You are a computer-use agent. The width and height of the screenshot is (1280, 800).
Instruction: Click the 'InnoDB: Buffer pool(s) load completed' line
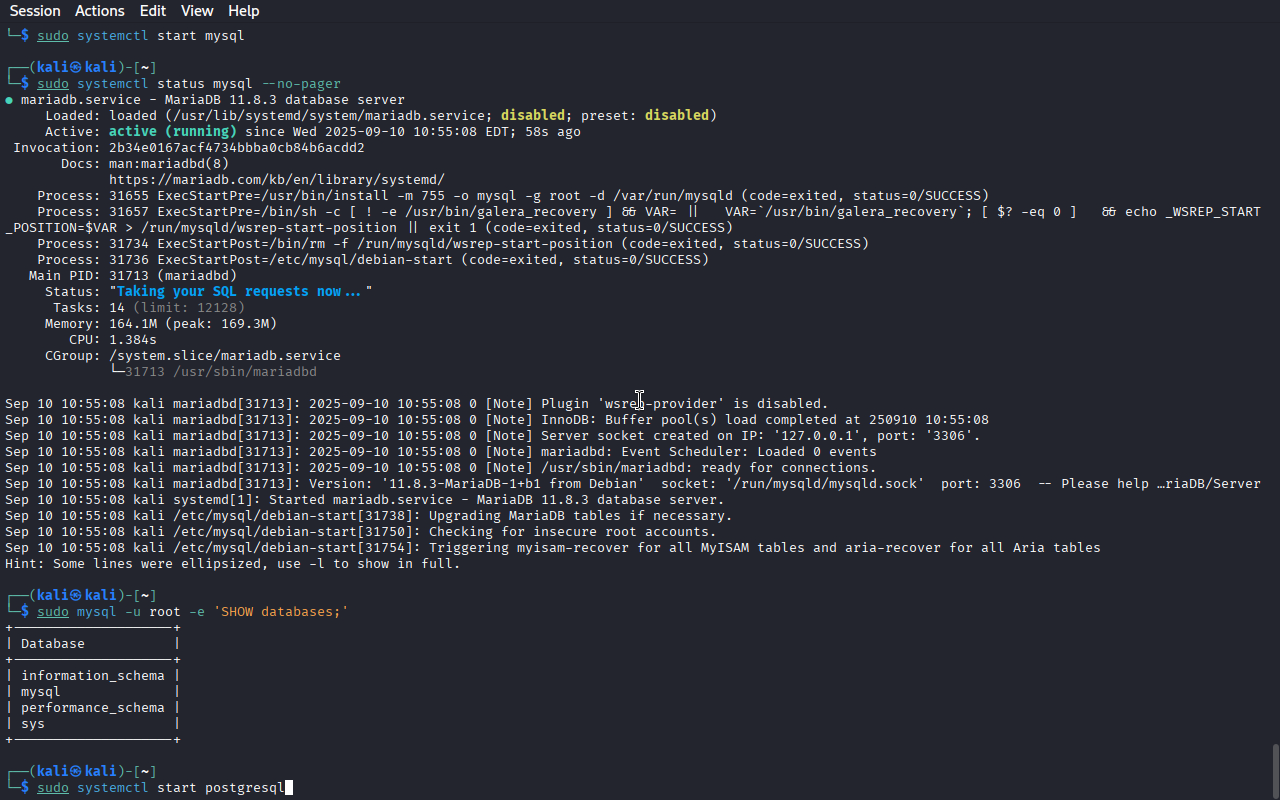tap(497, 420)
